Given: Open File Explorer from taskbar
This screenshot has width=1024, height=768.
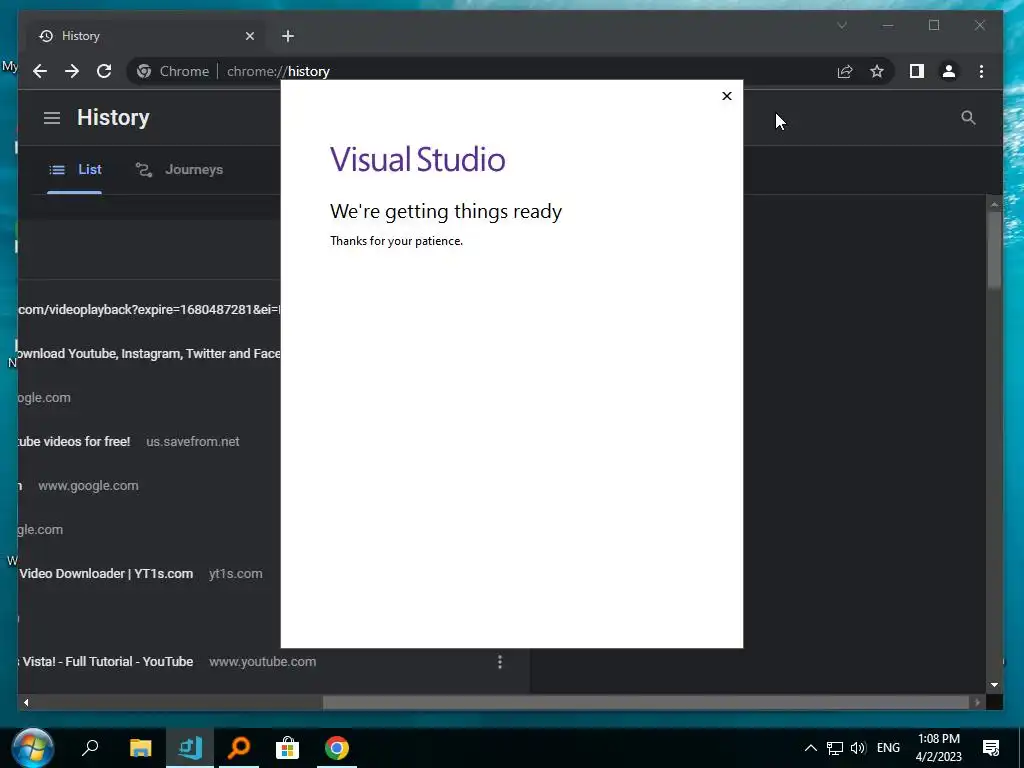Looking at the screenshot, I should [140, 748].
